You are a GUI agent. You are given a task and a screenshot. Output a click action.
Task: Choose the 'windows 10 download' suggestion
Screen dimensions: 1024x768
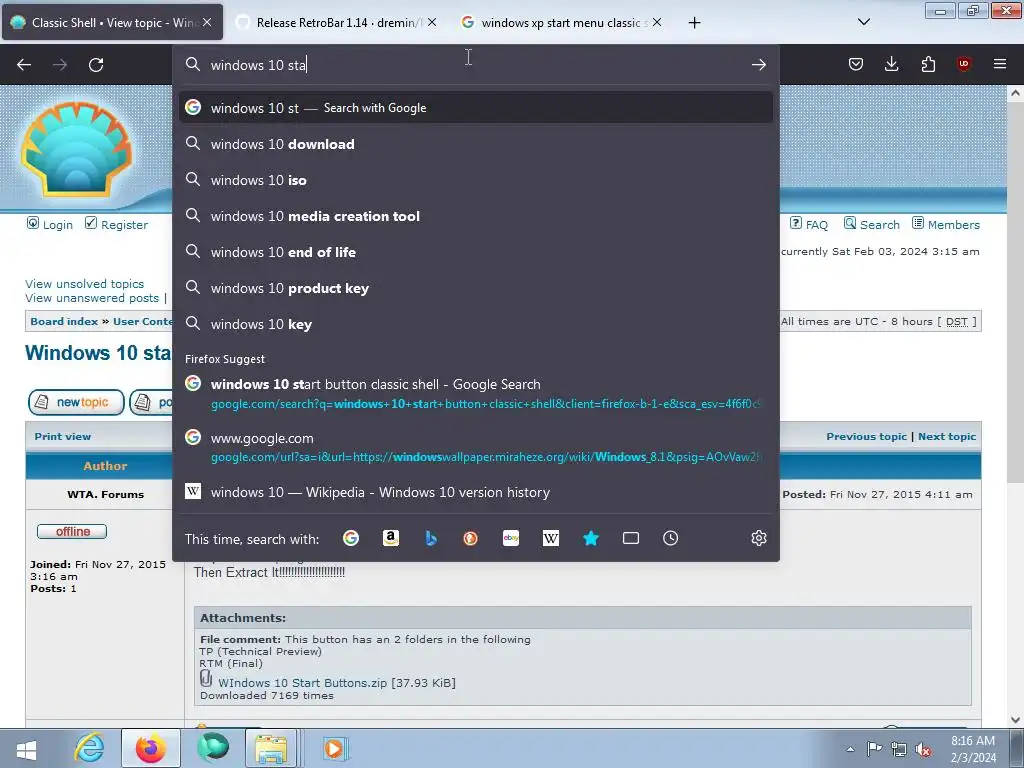click(475, 144)
